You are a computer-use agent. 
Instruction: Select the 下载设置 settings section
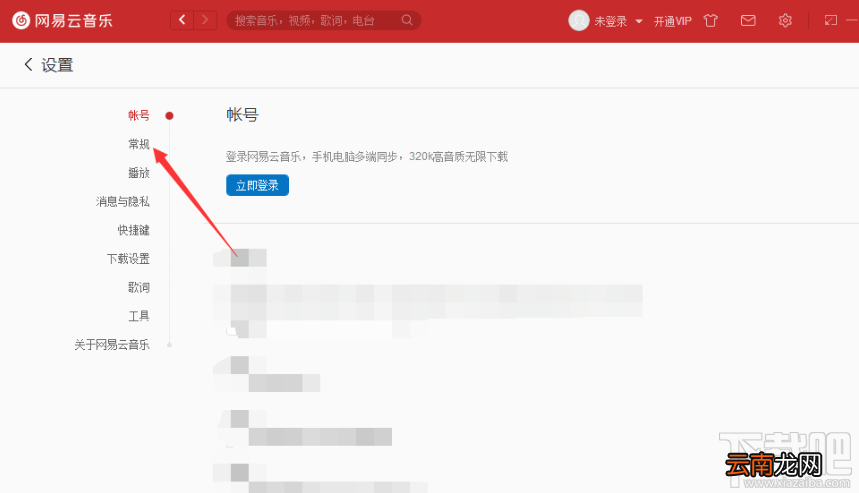click(128, 259)
